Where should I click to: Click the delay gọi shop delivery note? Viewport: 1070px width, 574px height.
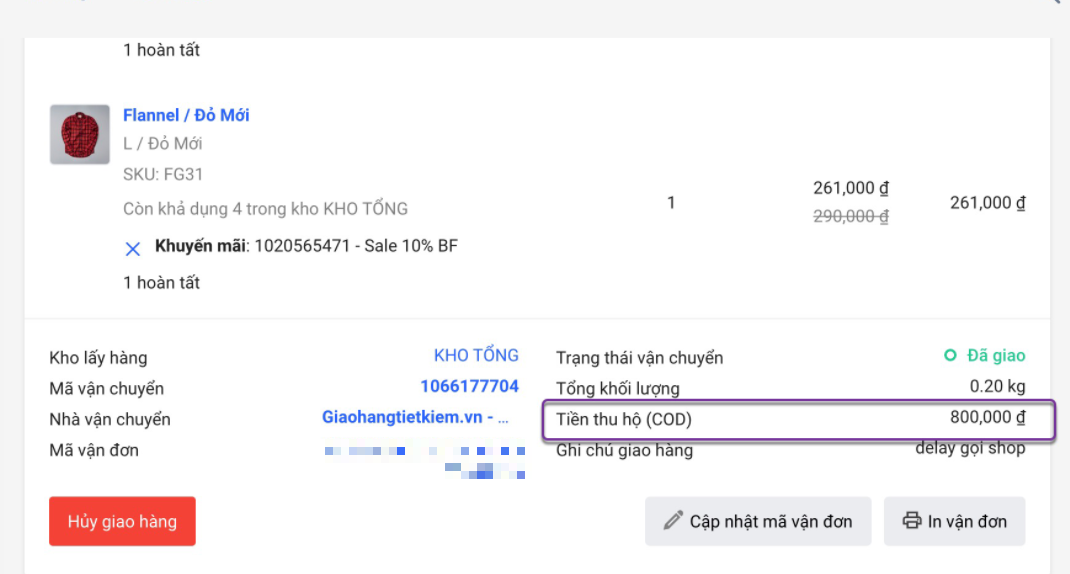pos(970,448)
